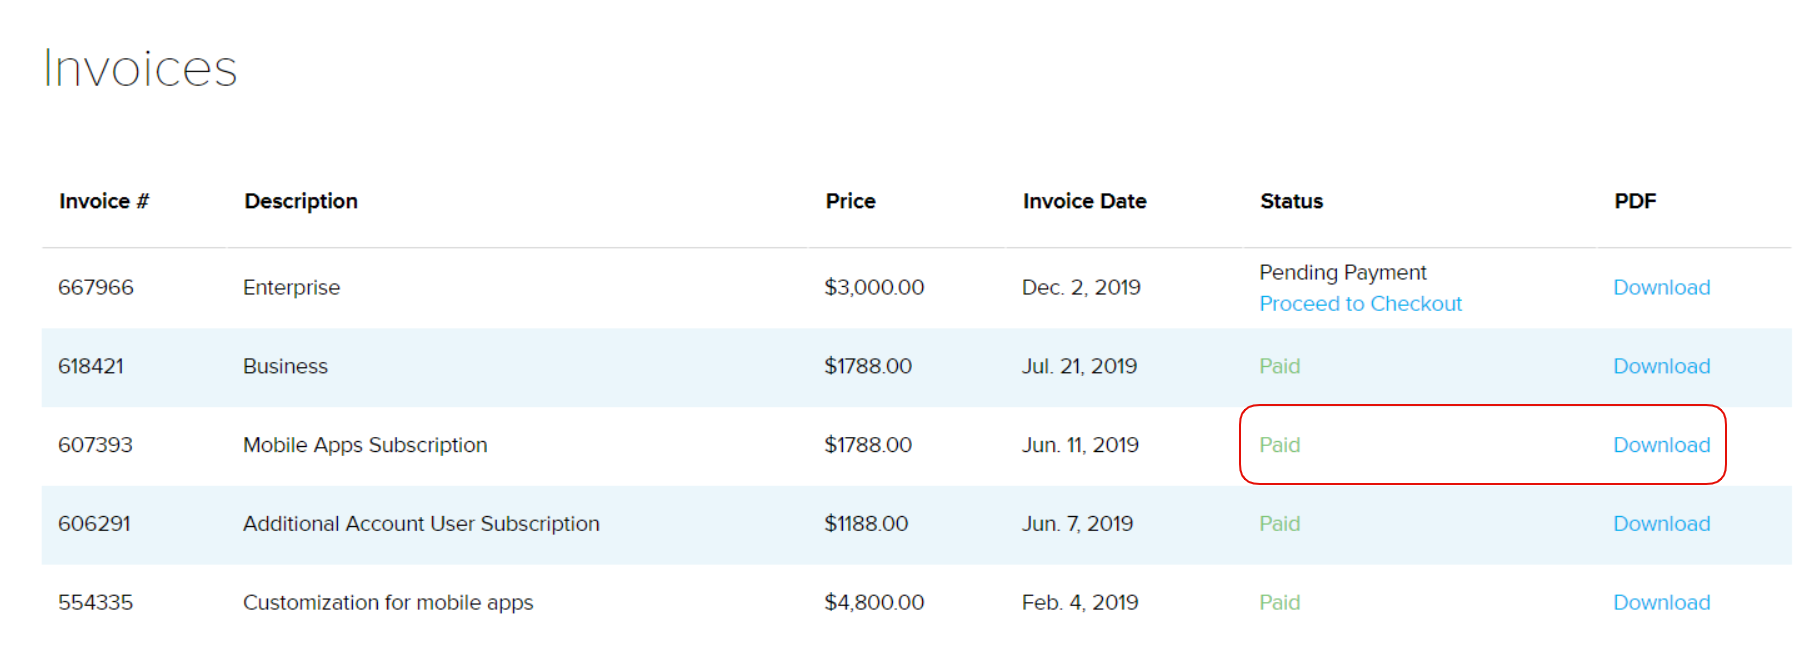Viewport: 1802px width, 648px height.
Task: Click Additional Account User Subscription row
Action: pos(421,524)
